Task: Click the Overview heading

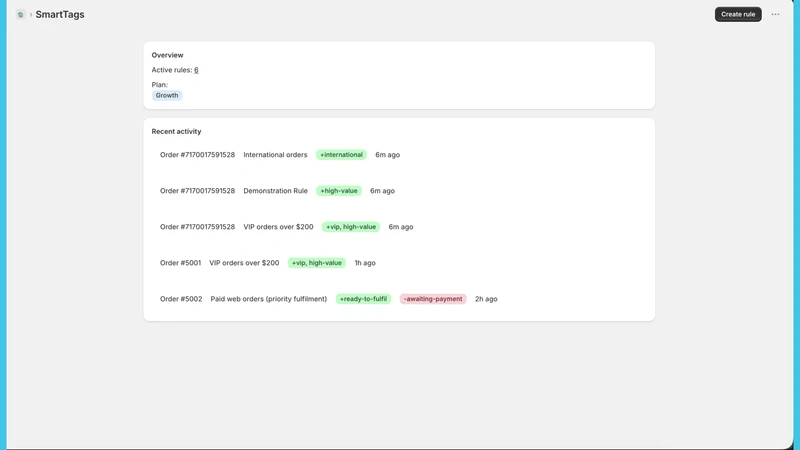Action: tap(167, 55)
